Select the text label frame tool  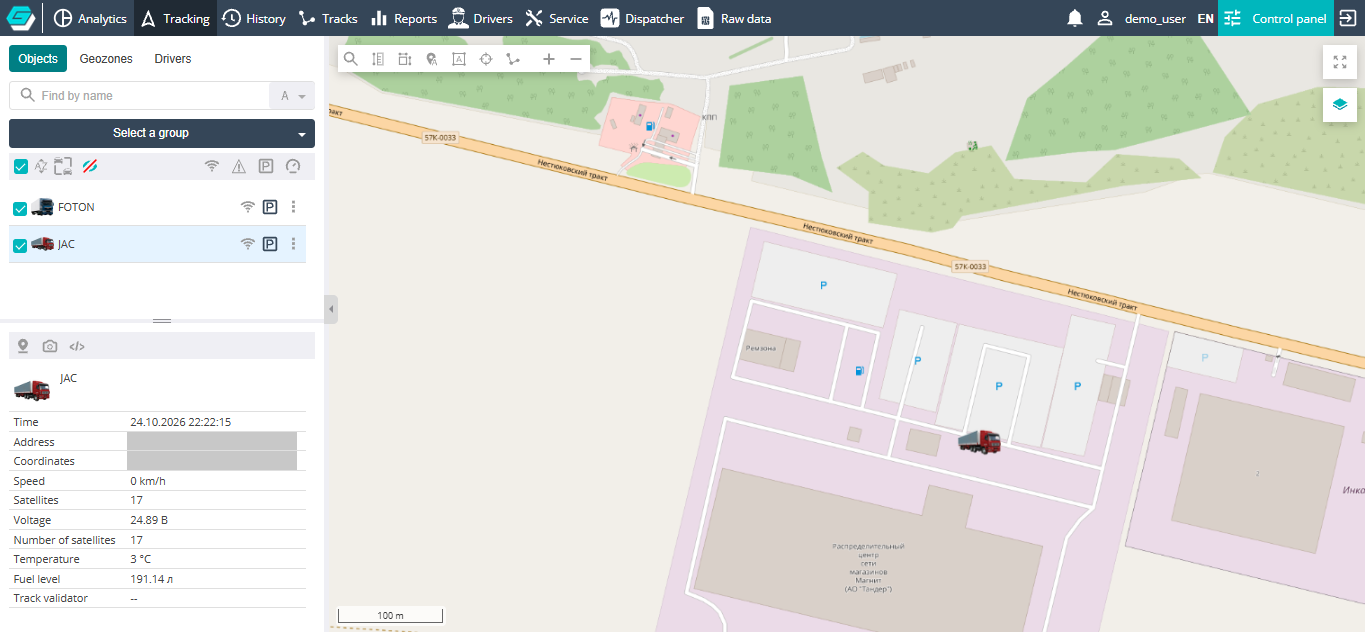[459, 59]
